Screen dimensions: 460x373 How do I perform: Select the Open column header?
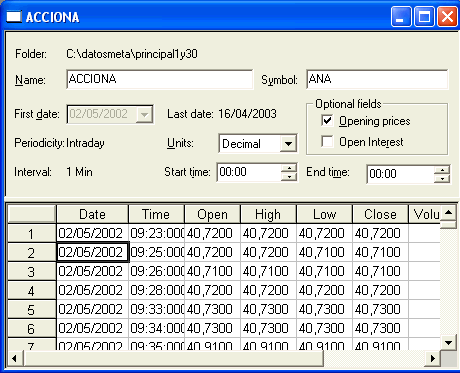212,214
